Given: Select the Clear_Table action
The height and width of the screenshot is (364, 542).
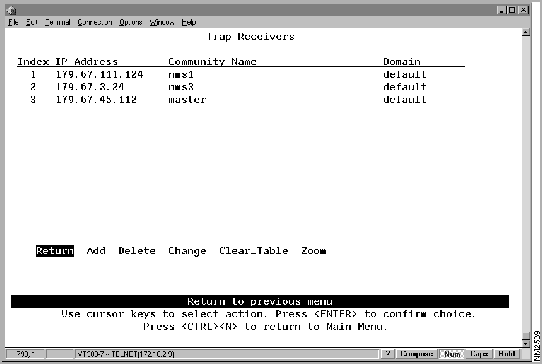Looking at the screenshot, I should pyautogui.click(x=253, y=251).
